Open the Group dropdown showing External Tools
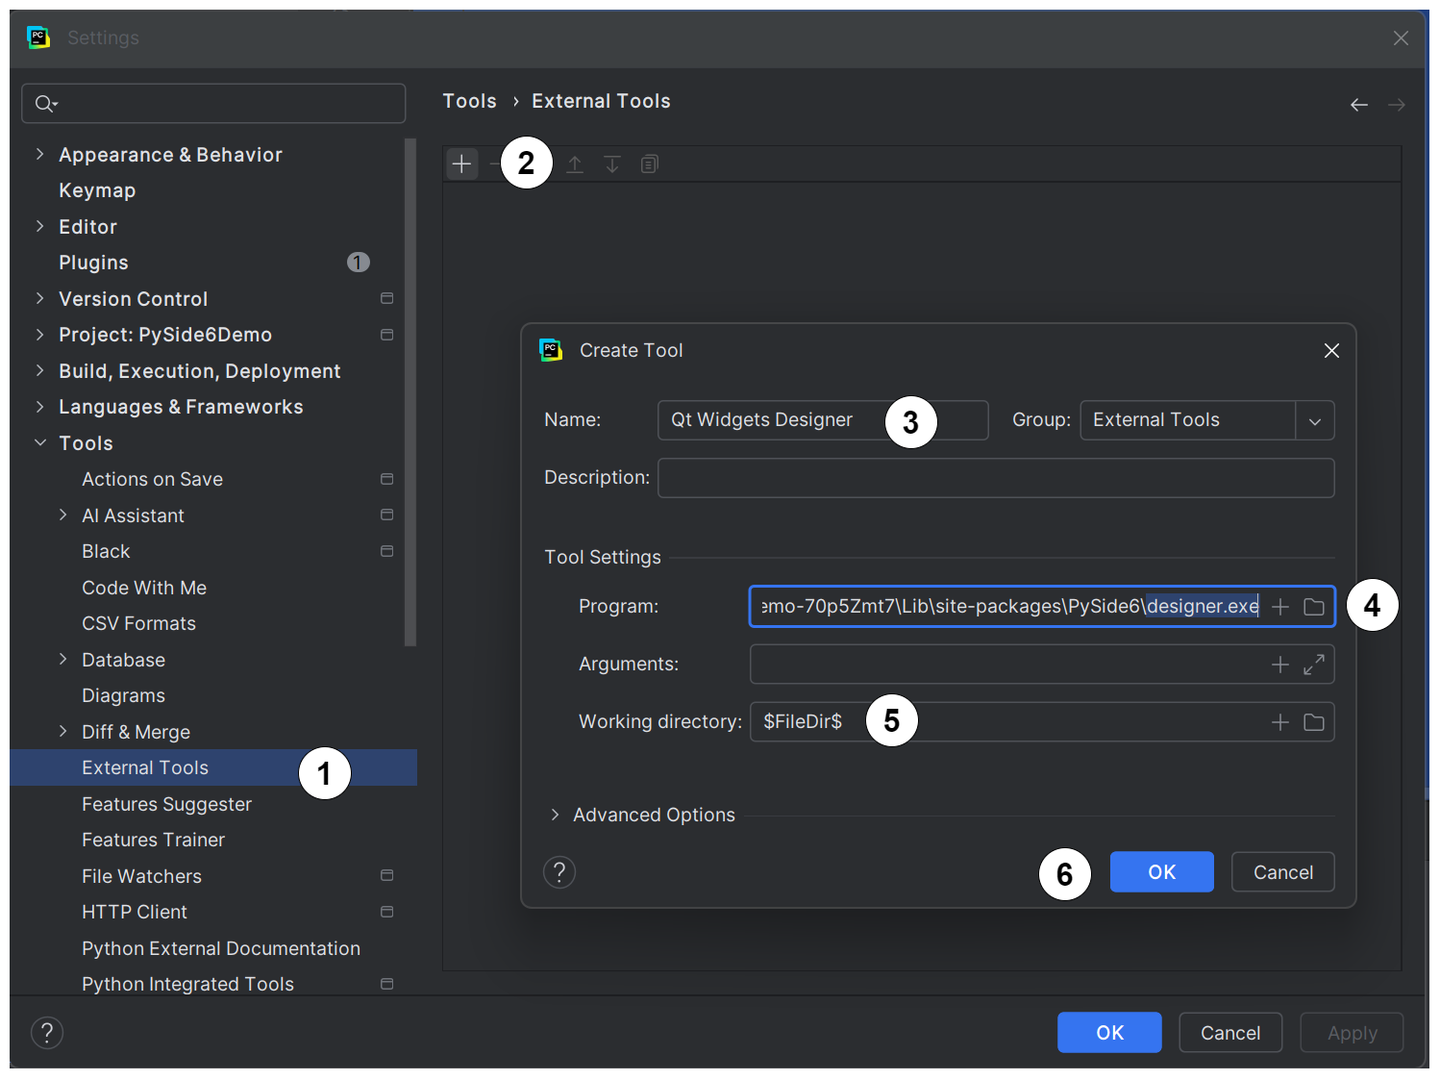 coord(1314,420)
